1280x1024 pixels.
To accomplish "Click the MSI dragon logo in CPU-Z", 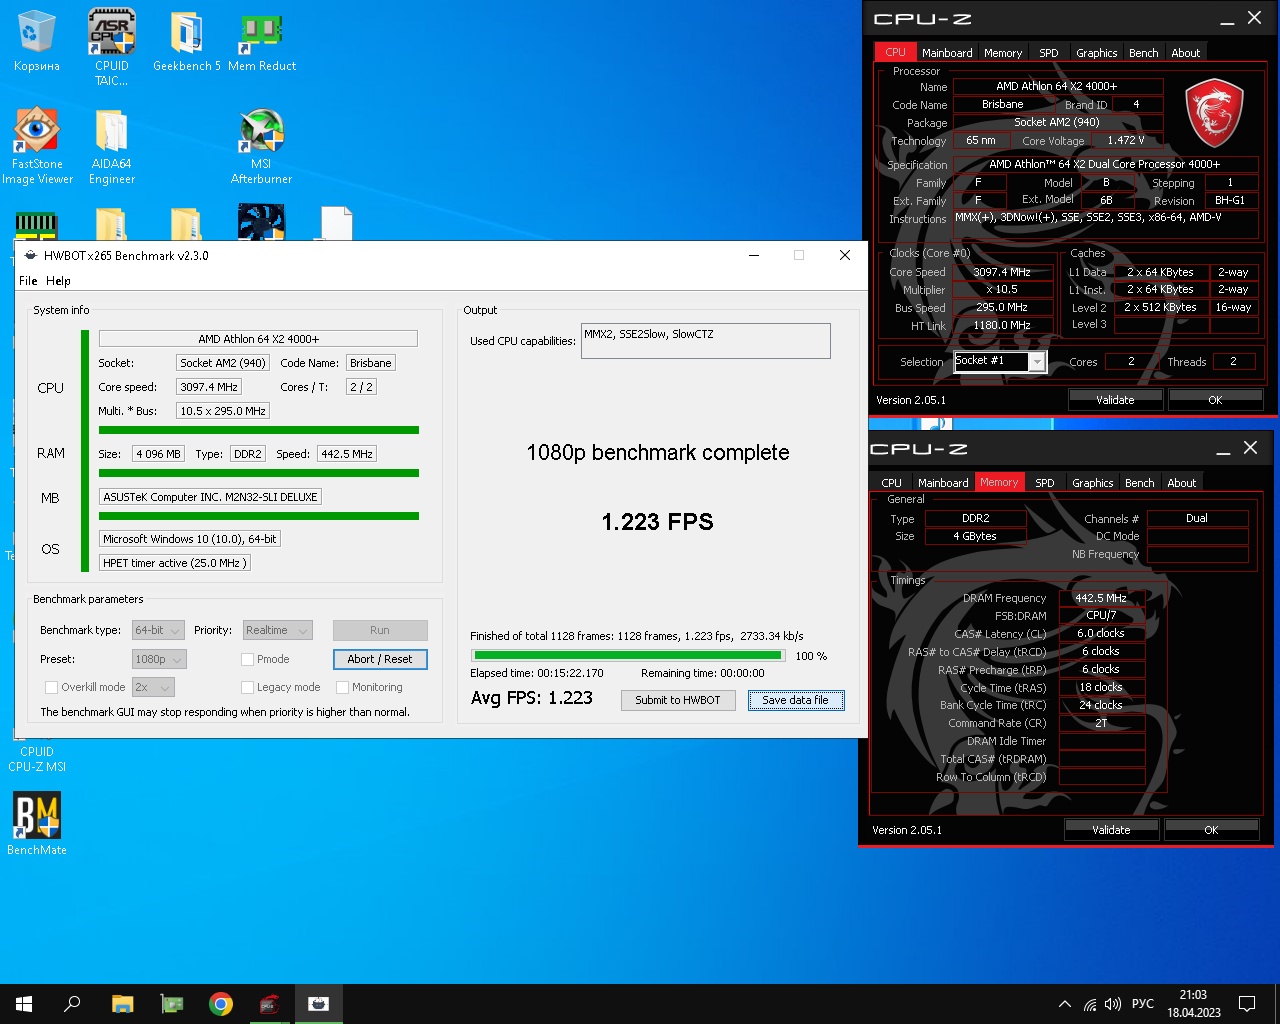I will pyautogui.click(x=1214, y=113).
